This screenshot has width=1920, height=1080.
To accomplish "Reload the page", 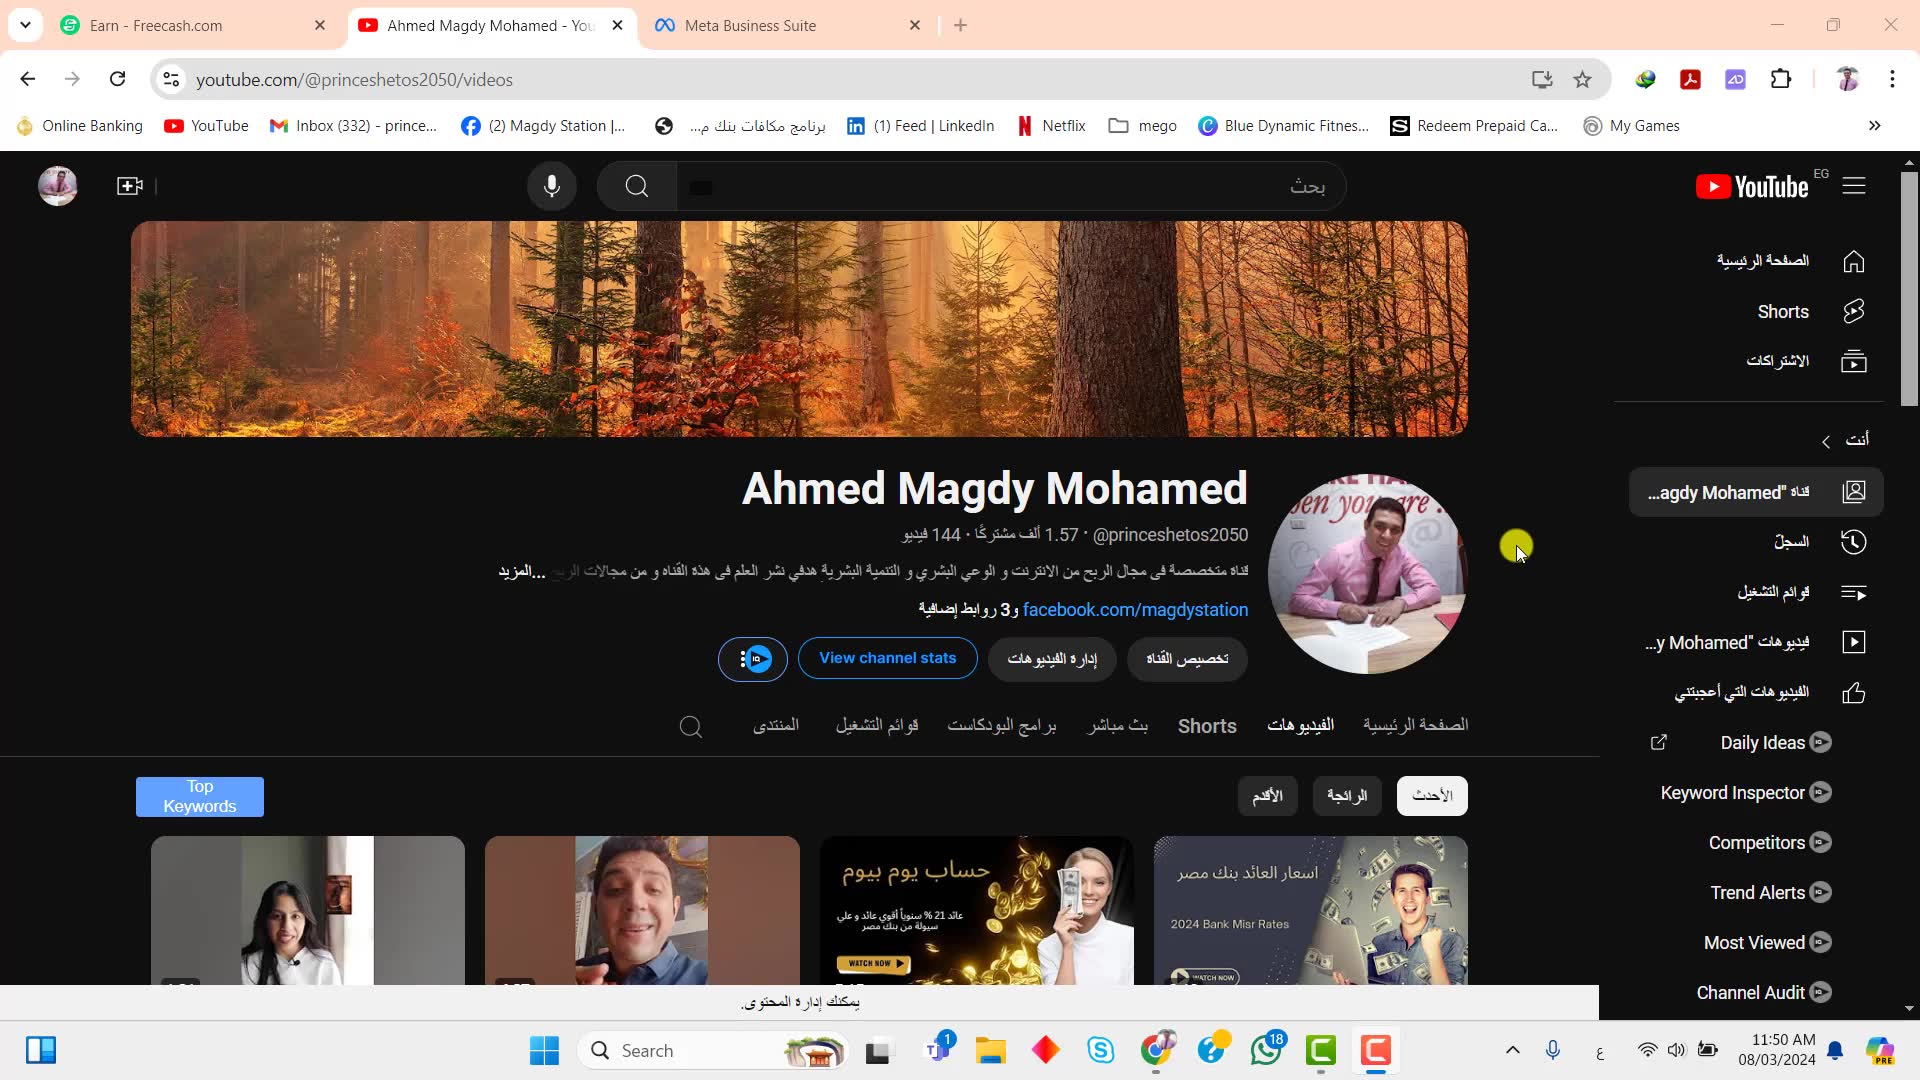I will tap(118, 79).
